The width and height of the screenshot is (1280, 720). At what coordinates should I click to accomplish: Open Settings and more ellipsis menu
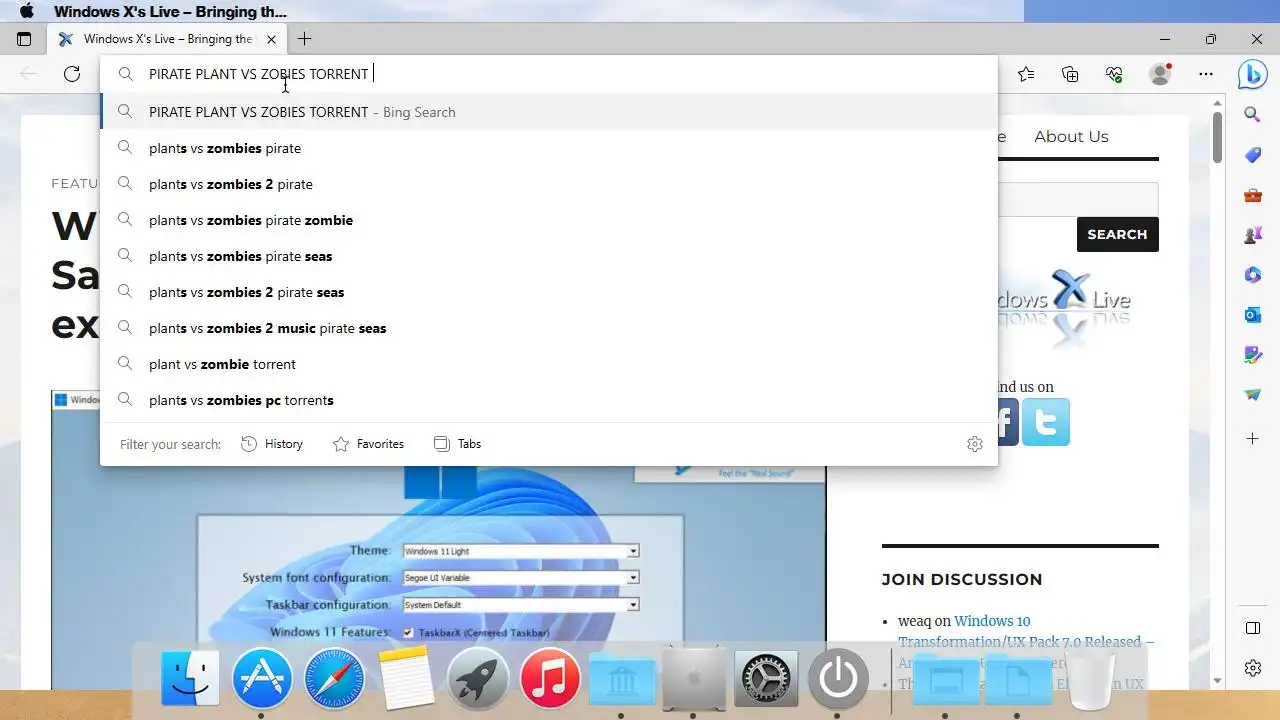click(1206, 74)
